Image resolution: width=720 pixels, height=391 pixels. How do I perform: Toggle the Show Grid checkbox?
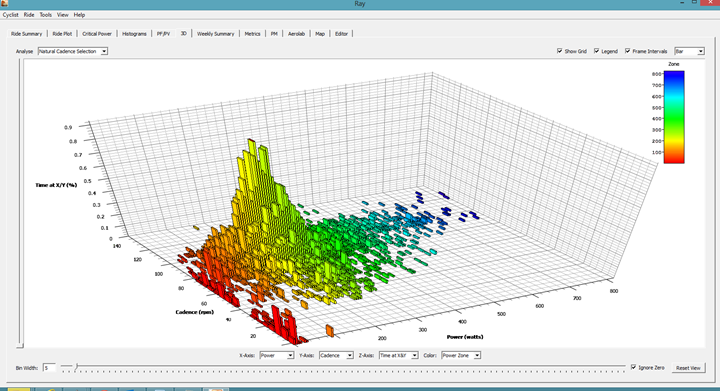tap(559, 51)
